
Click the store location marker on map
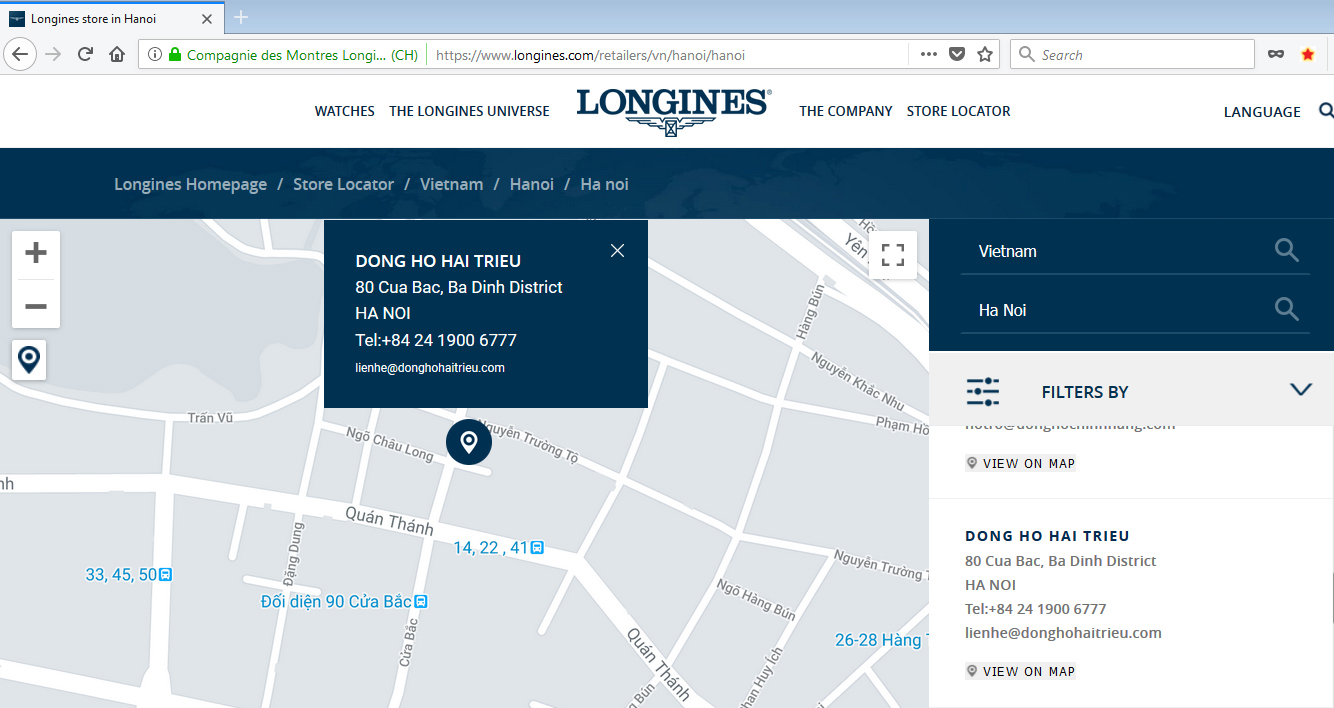(x=468, y=441)
